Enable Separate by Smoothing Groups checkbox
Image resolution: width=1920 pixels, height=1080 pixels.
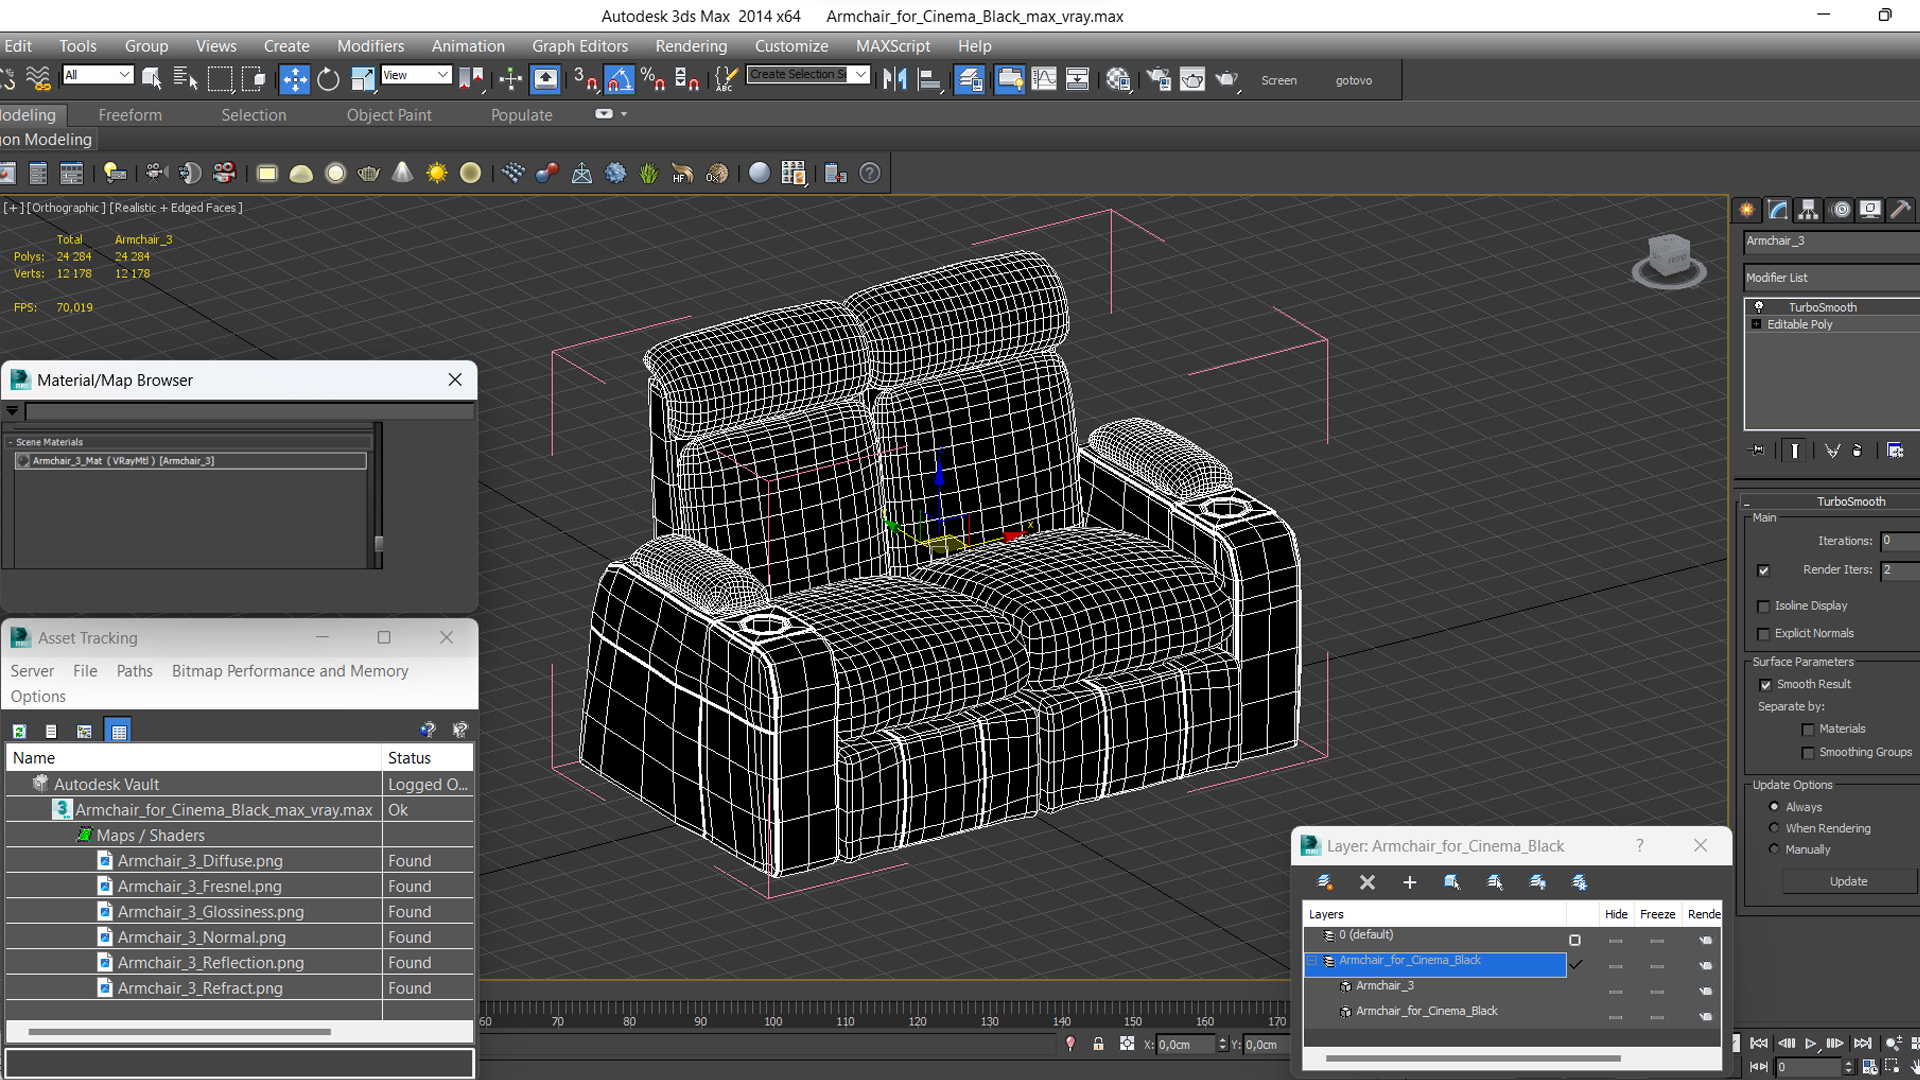[1808, 753]
